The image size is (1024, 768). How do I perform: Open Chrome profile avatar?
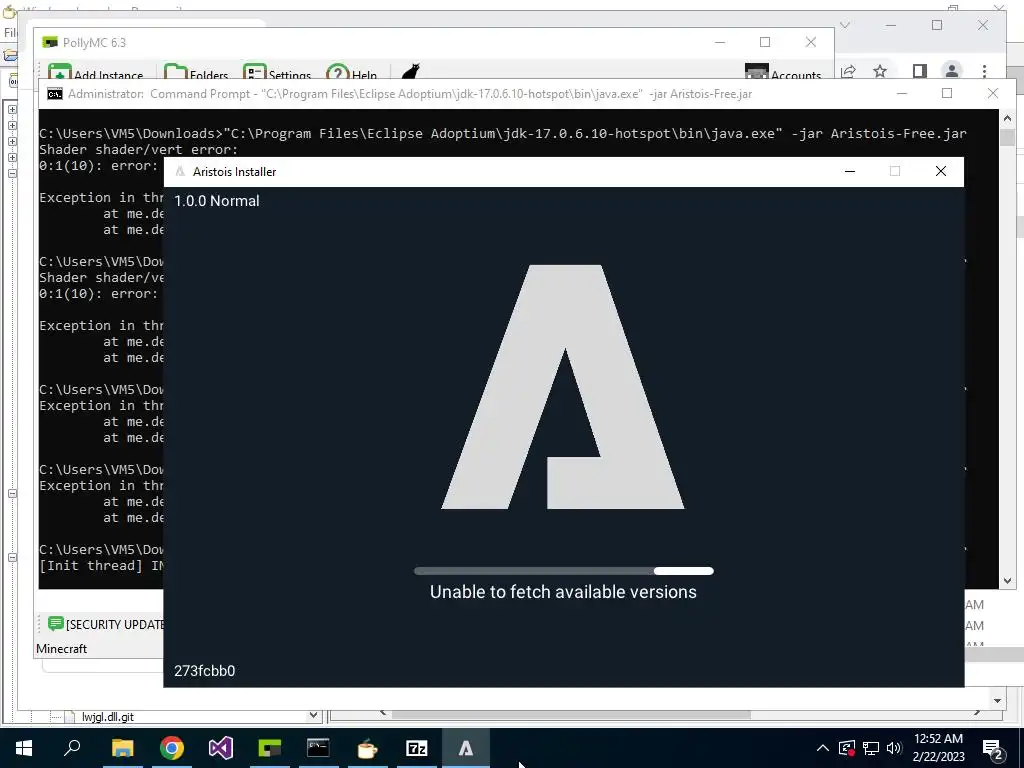tap(952, 71)
